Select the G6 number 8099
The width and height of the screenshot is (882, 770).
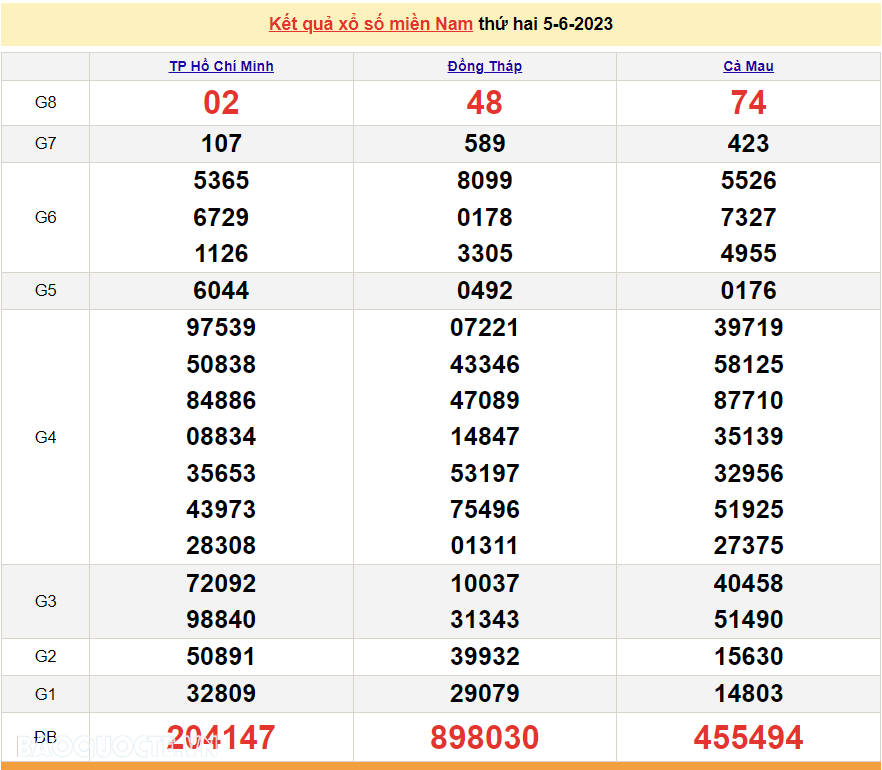pyautogui.click(x=484, y=181)
